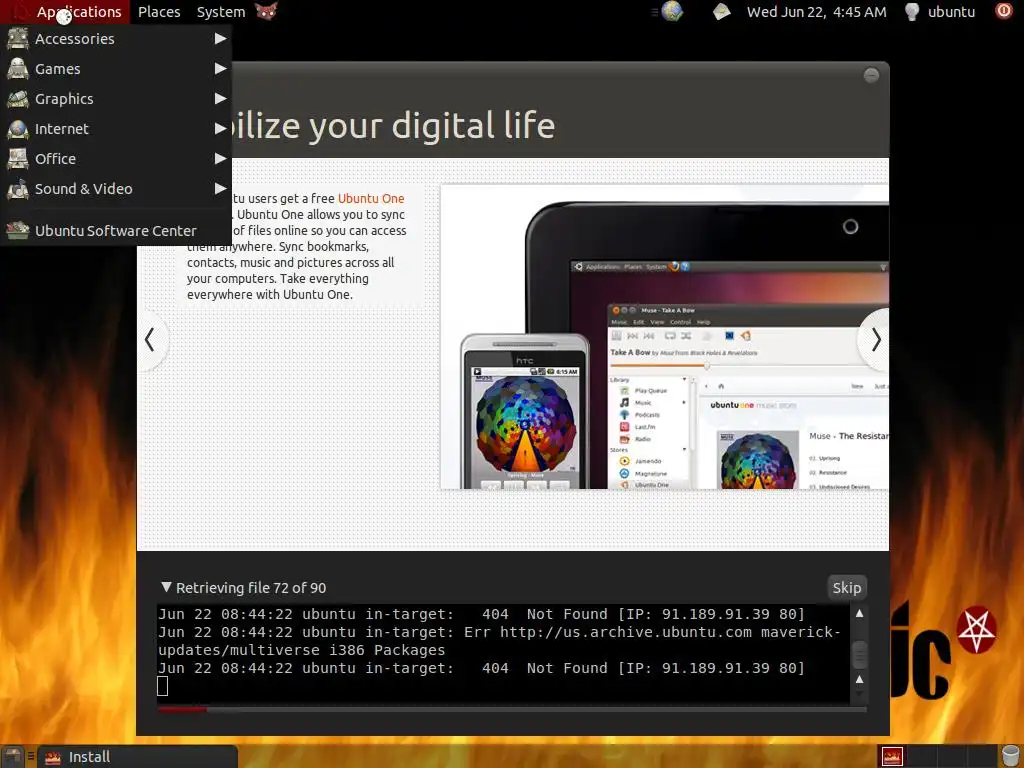Open the mail envelope indicator

(x=721, y=12)
